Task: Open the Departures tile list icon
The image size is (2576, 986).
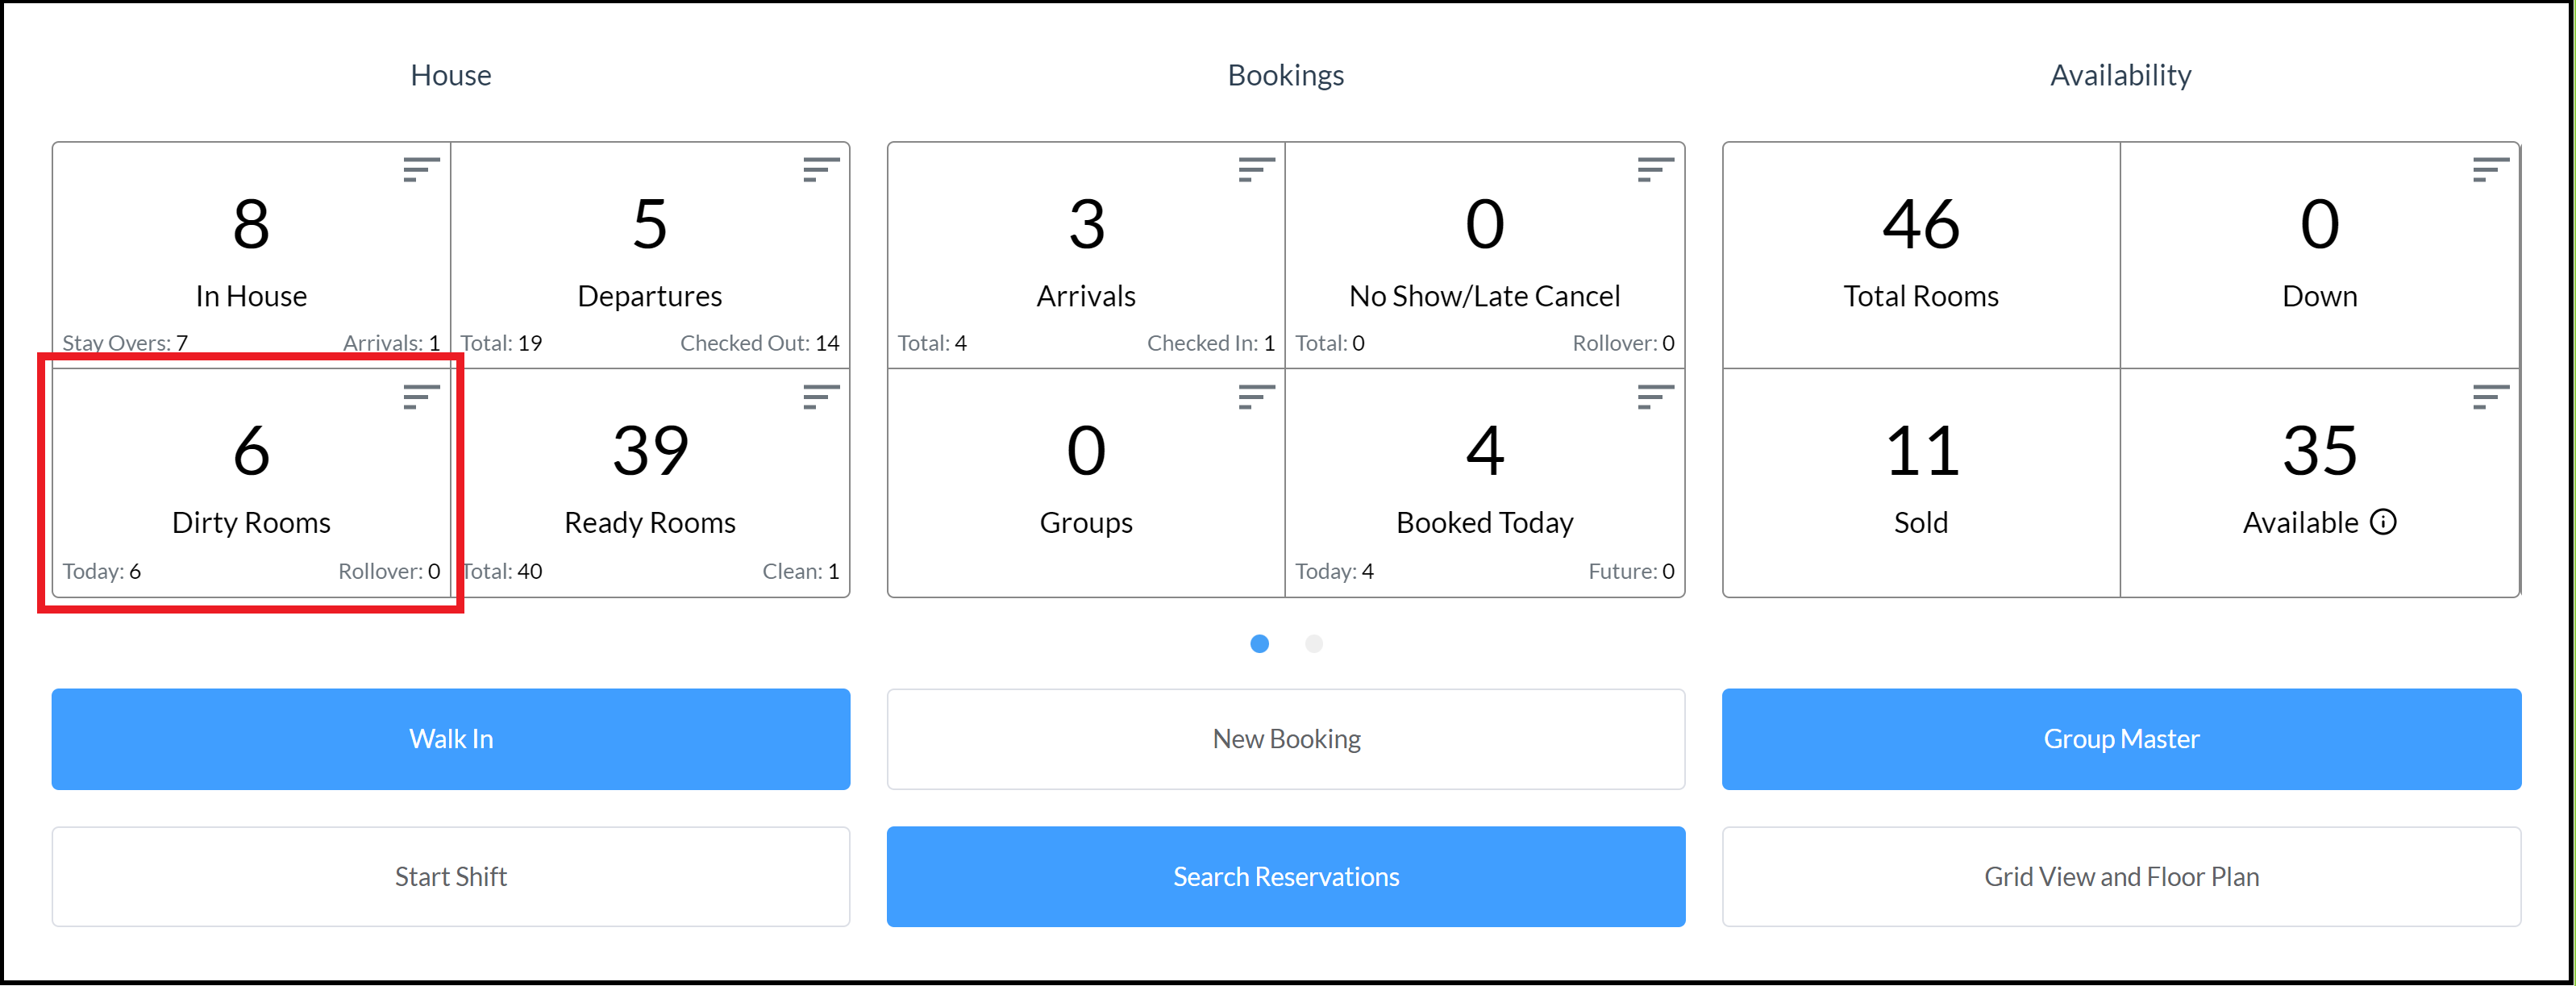Action: (x=820, y=170)
